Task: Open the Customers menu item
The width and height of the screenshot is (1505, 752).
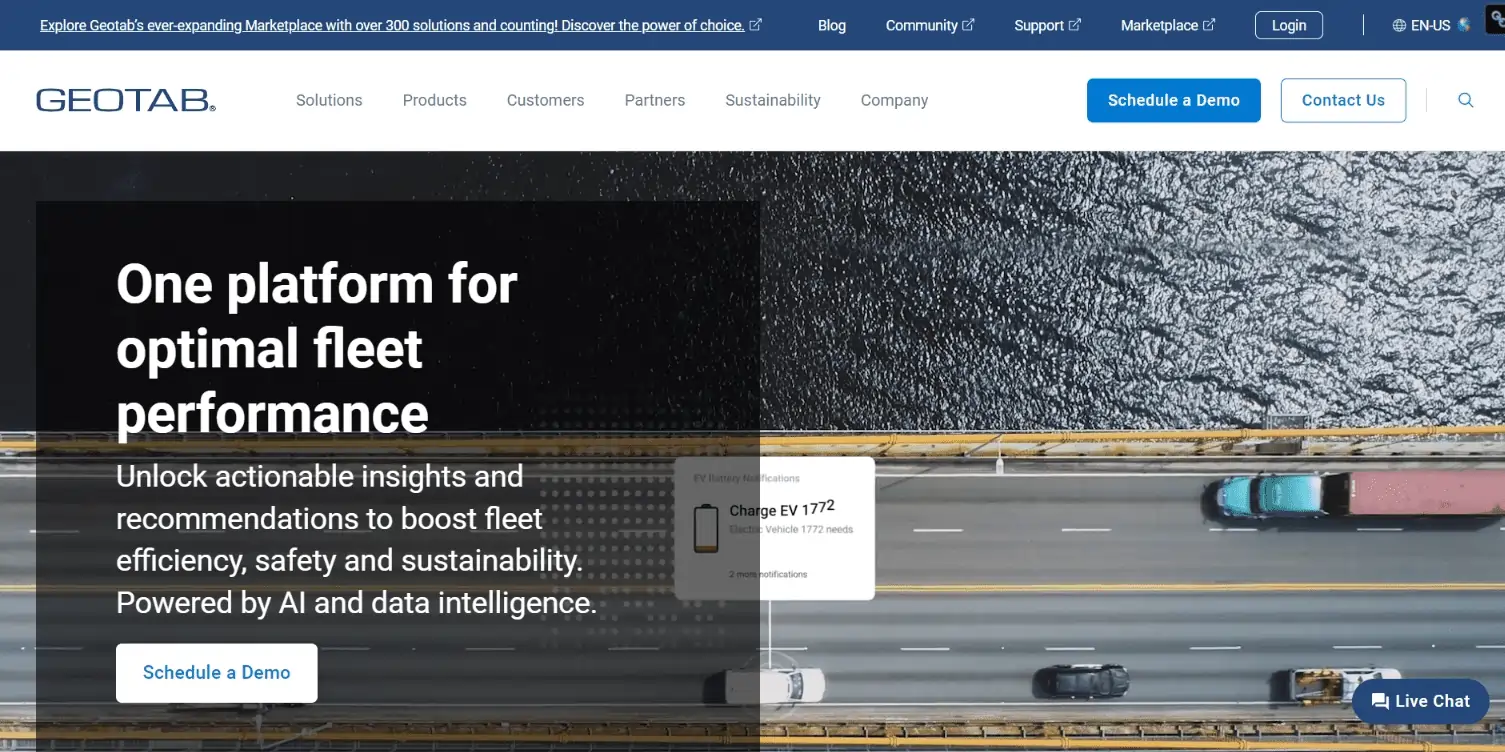Action: (x=546, y=100)
